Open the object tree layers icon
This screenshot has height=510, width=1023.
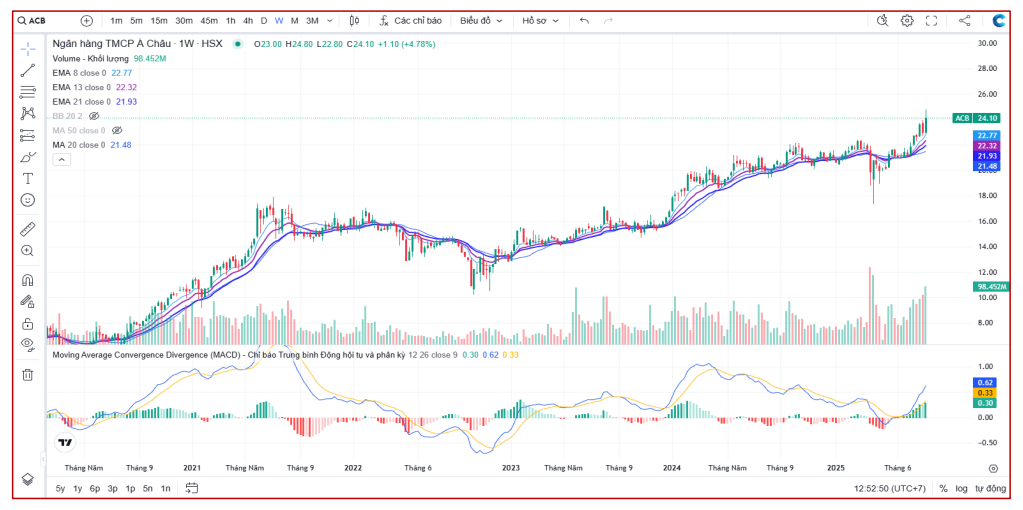[27, 479]
